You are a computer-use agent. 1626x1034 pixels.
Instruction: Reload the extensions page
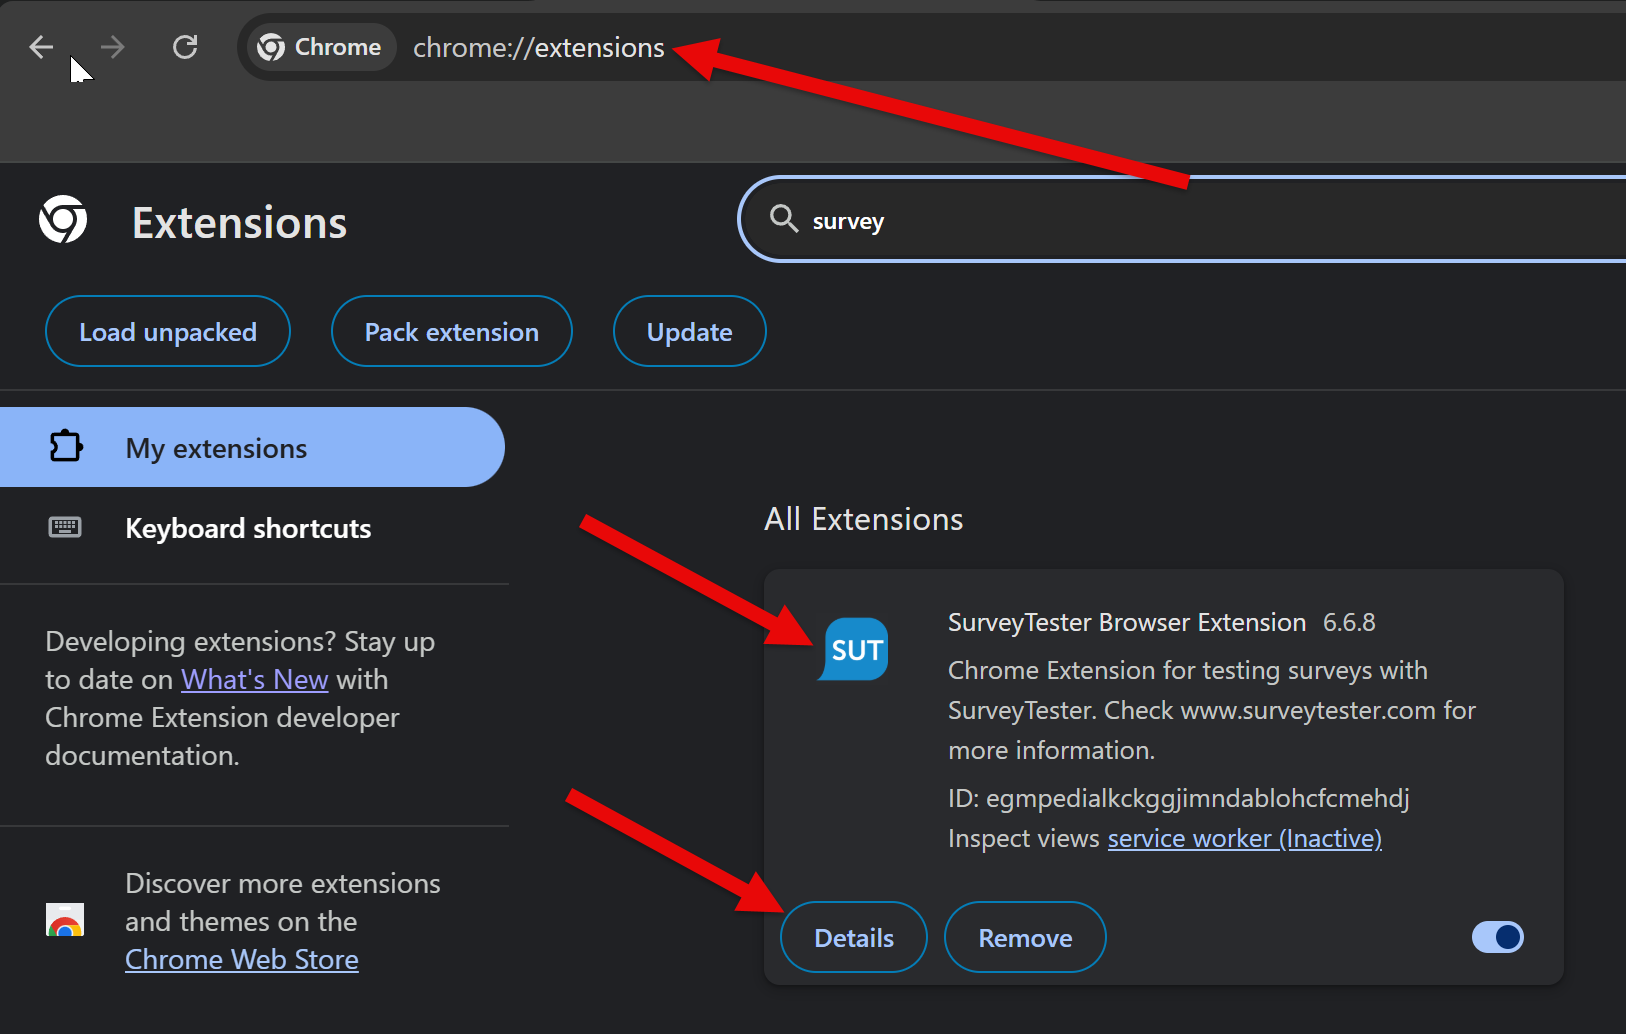[185, 47]
